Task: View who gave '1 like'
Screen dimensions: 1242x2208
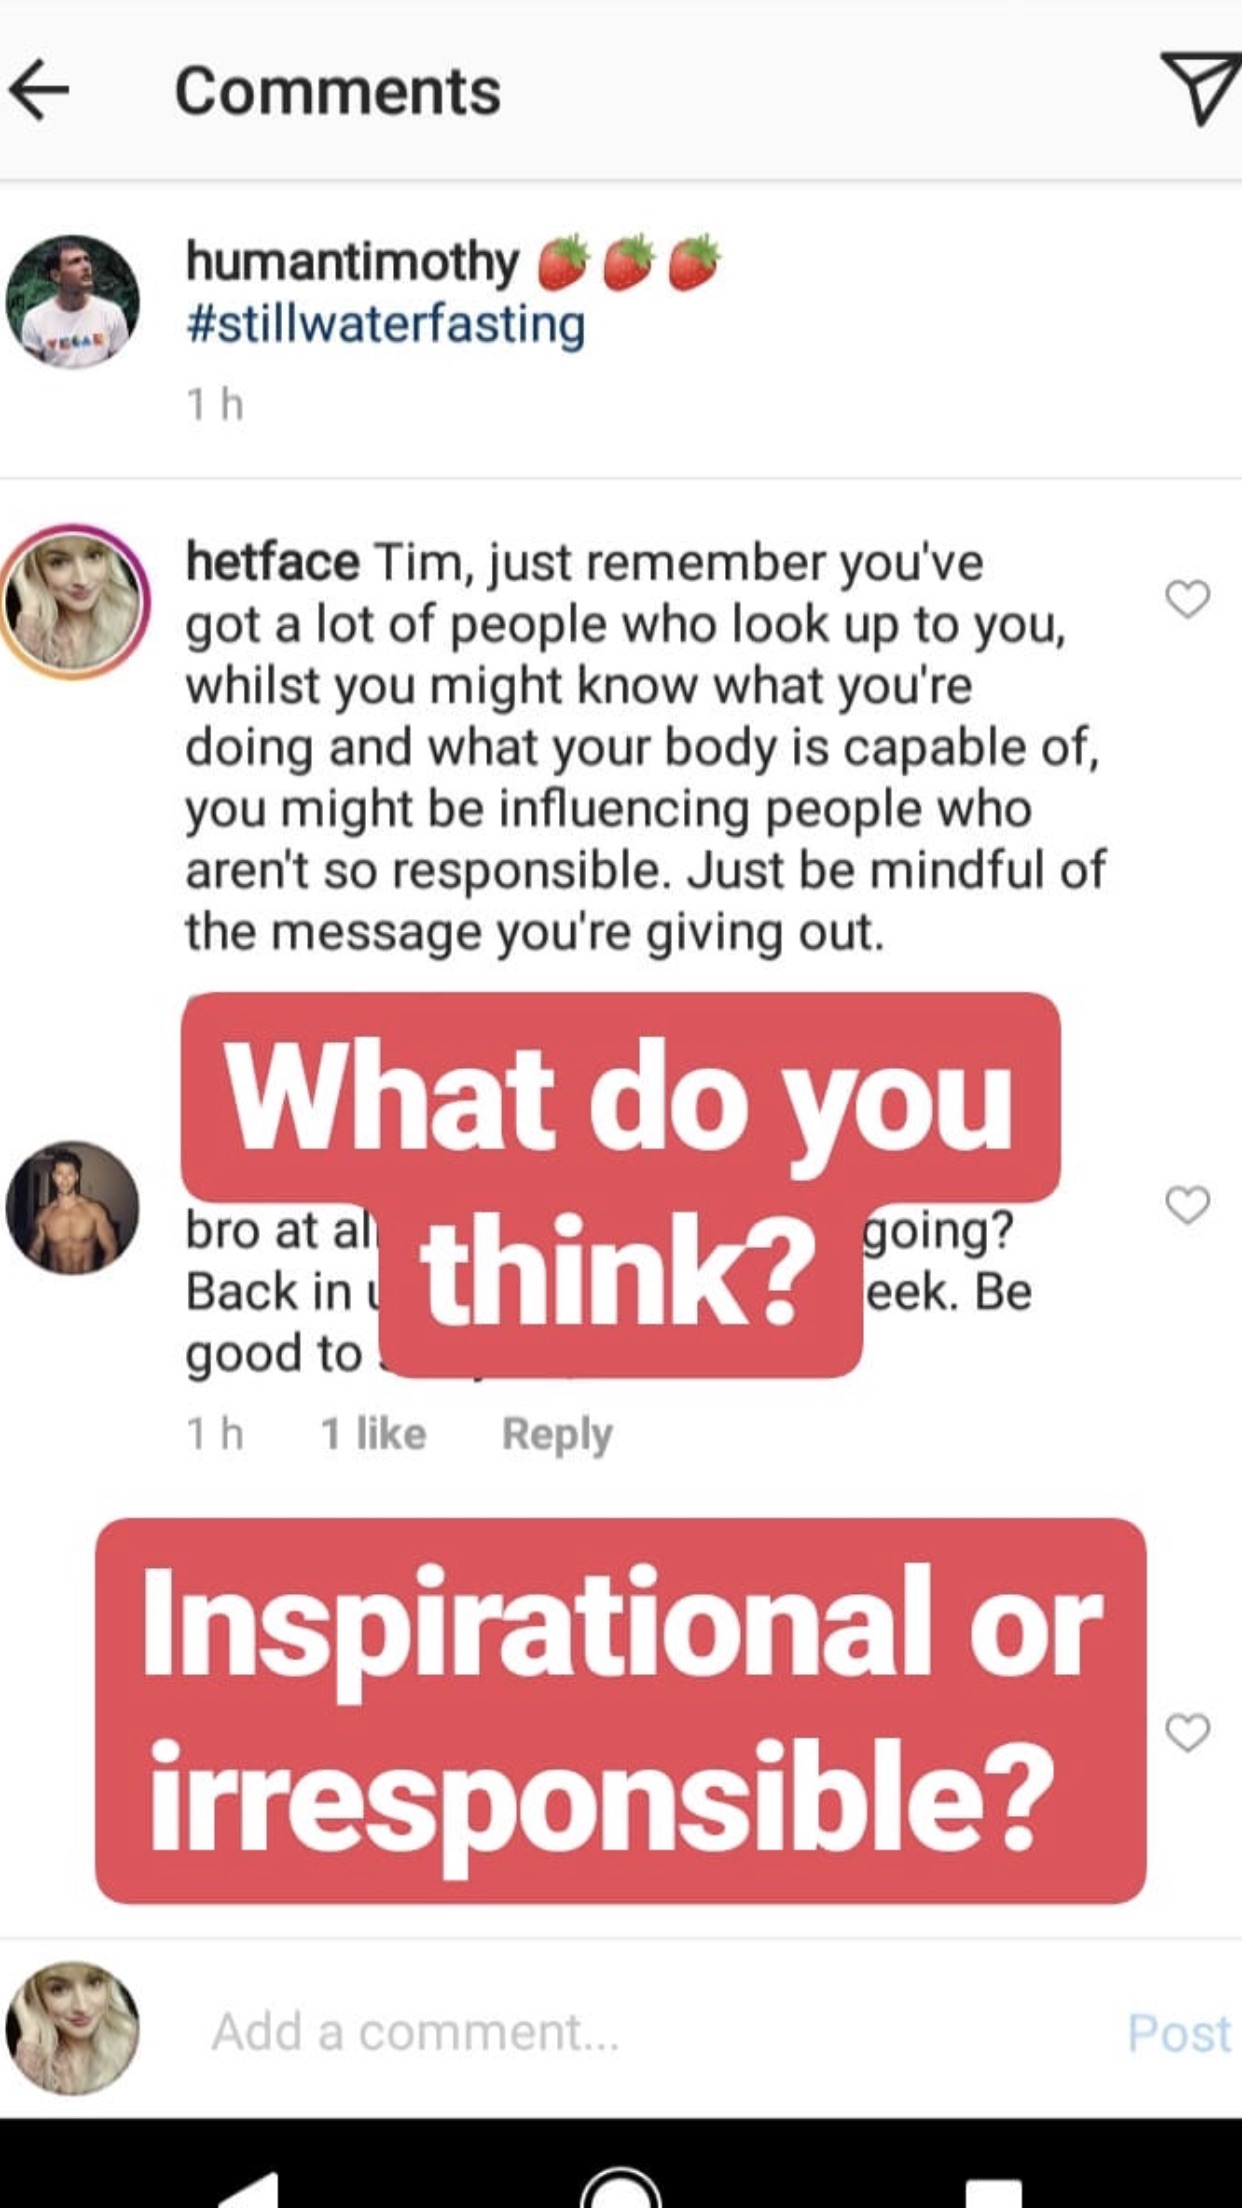Action: 373,1434
